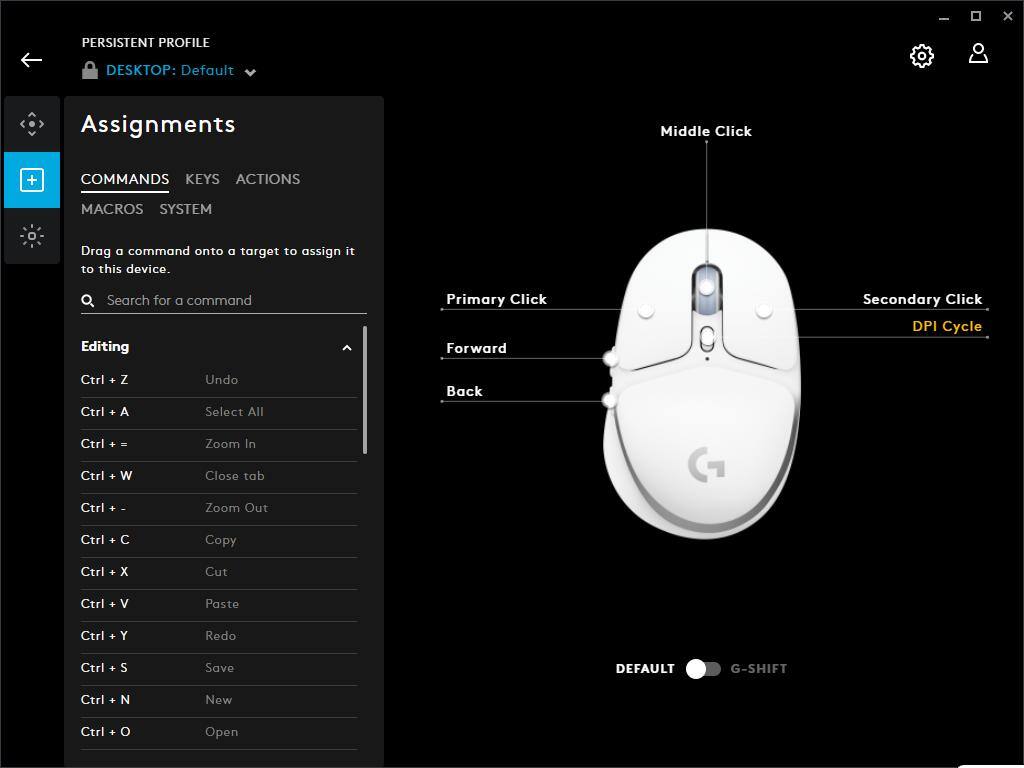The height and width of the screenshot is (768, 1024).
Task: Switch to the MACROS tab
Action: (112, 209)
